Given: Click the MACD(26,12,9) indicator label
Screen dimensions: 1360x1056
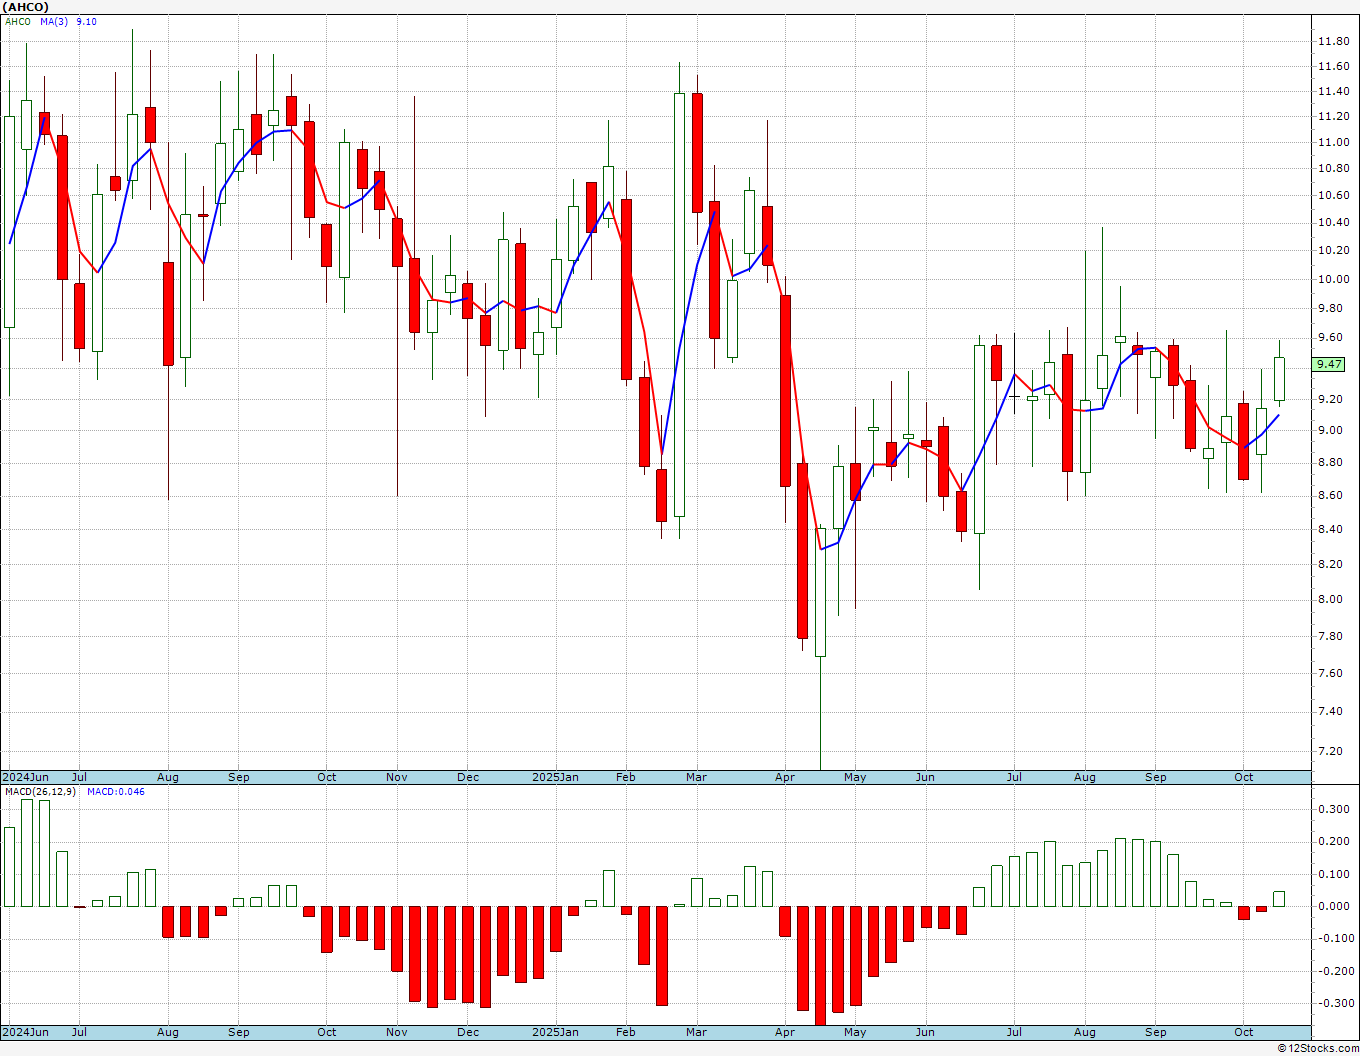Looking at the screenshot, I should coord(40,792).
